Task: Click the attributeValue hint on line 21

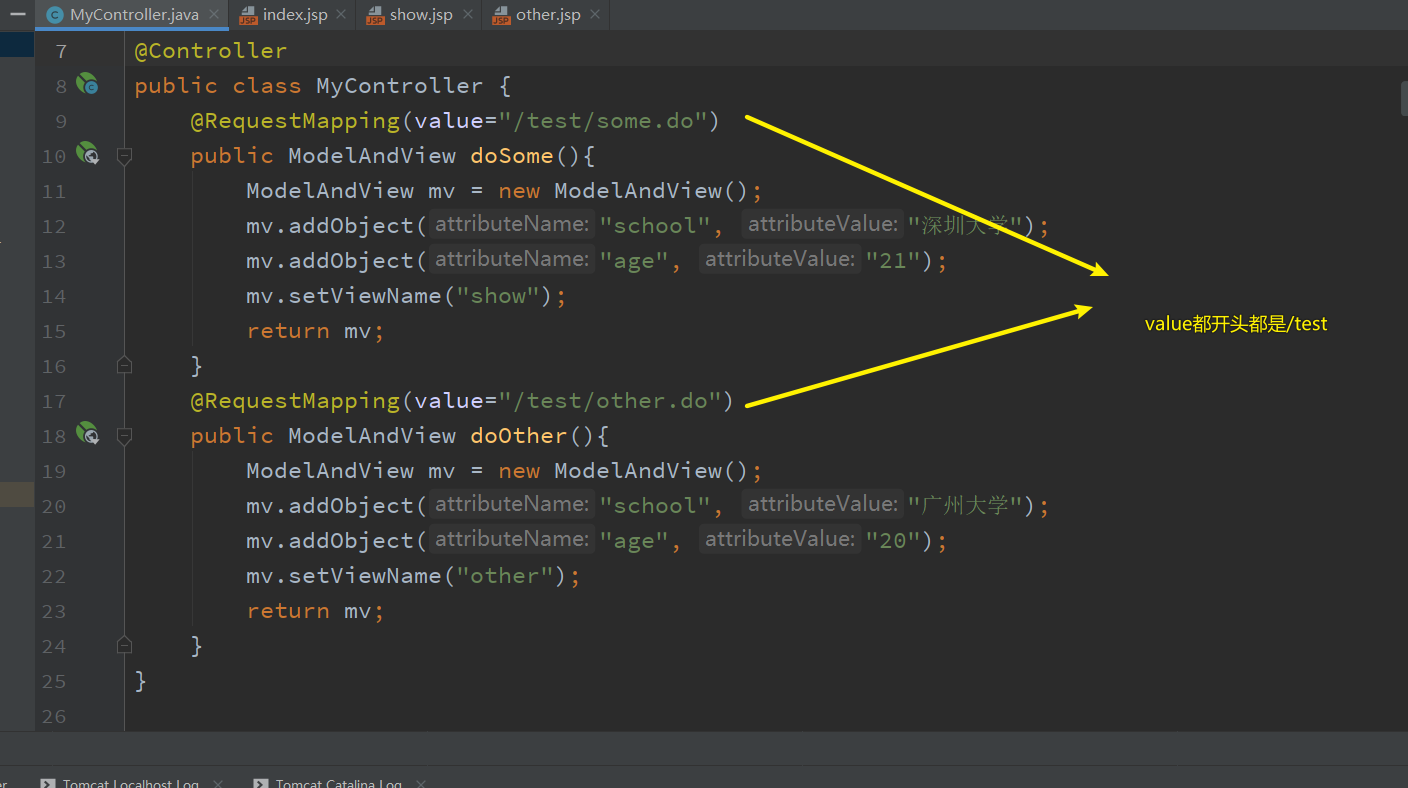Action: 779,540
